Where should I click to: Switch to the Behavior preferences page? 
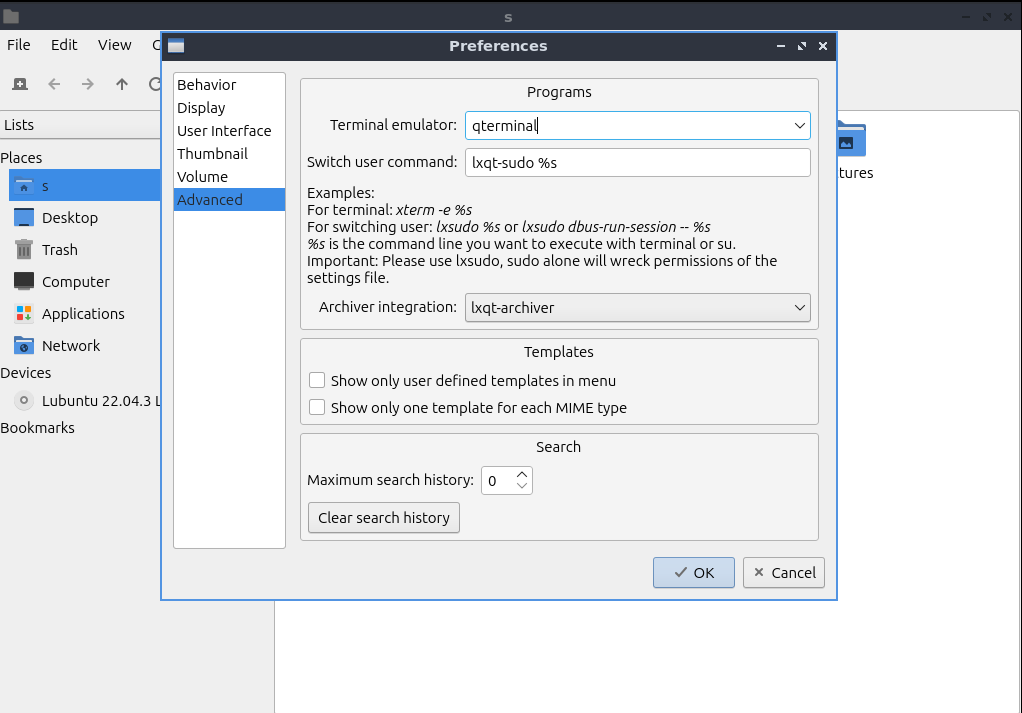point(207,85)
